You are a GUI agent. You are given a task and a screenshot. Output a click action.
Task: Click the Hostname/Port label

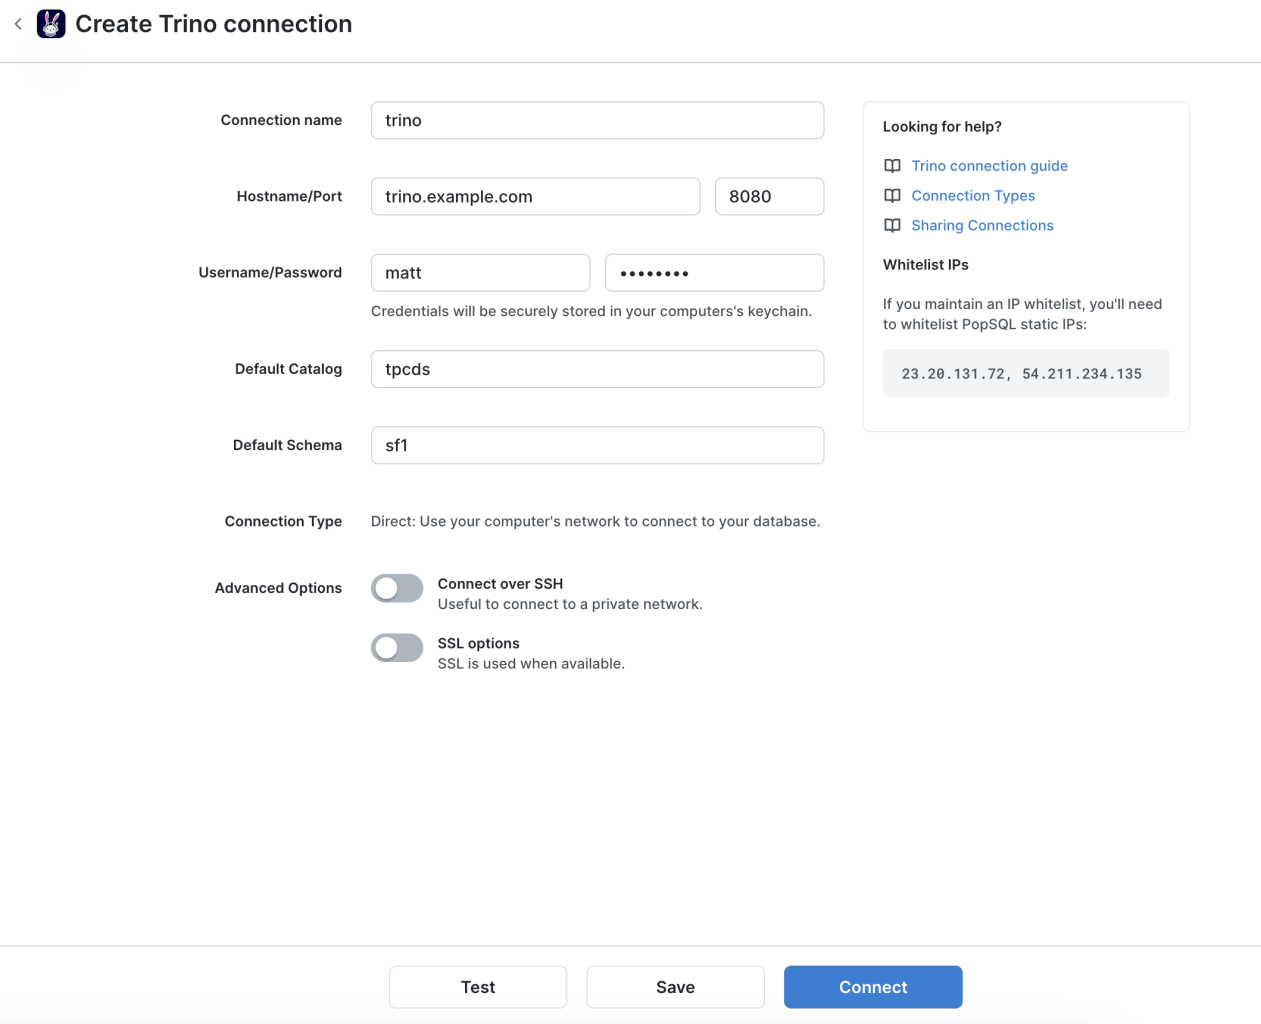(x=289, y=197)
